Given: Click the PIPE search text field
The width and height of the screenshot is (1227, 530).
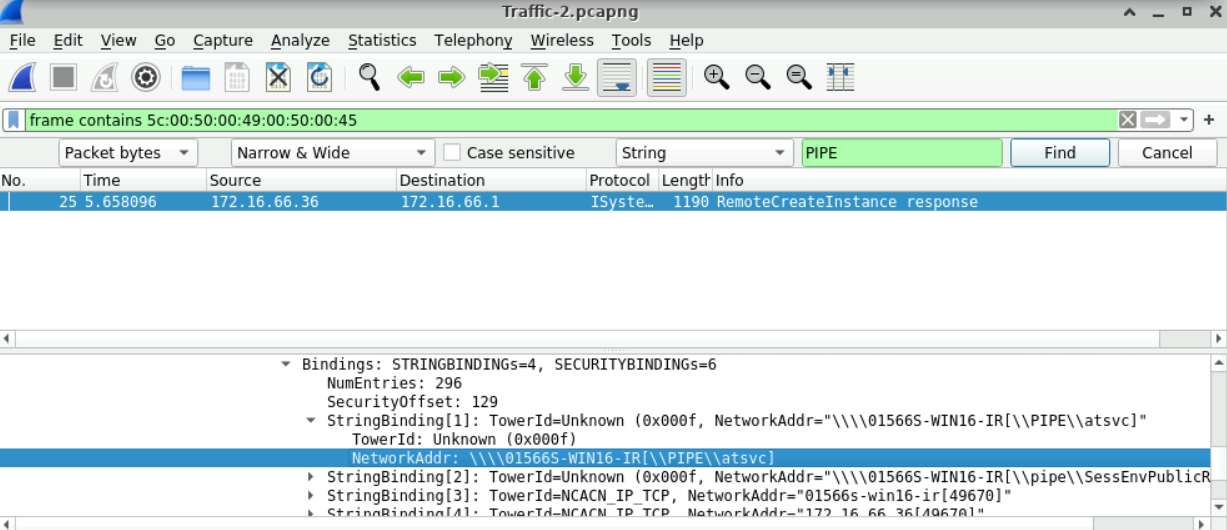Looking at the screenshot, I should tap(902, 153).
